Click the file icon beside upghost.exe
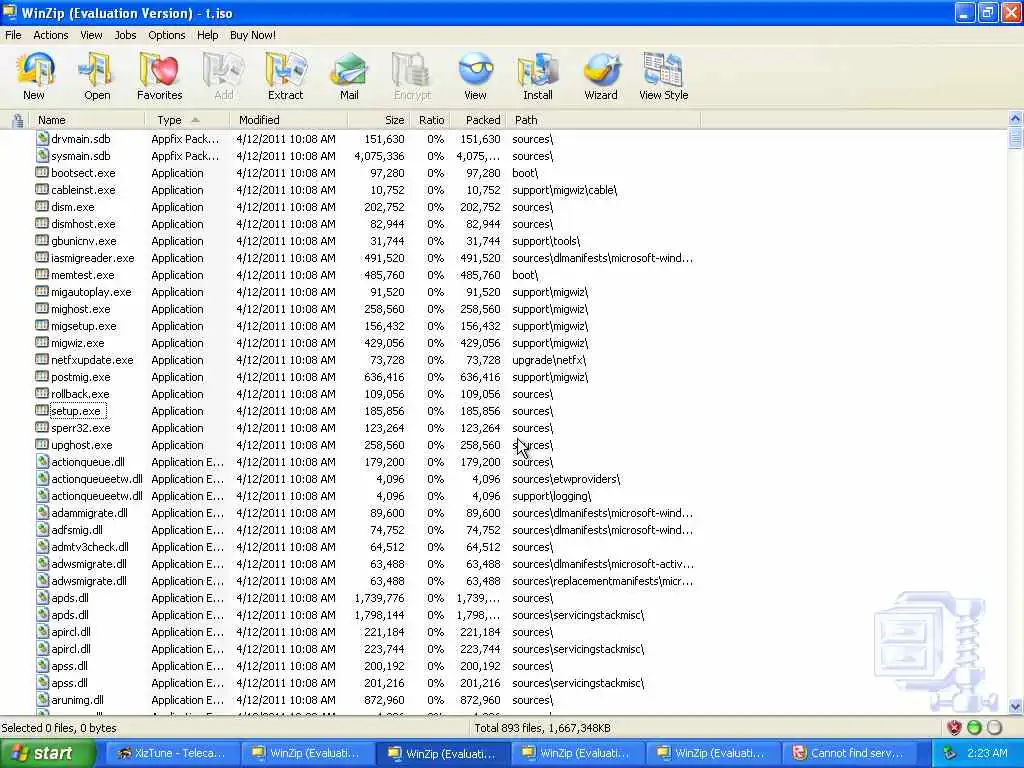This screenshot has width=1024, height=768. 42,444
